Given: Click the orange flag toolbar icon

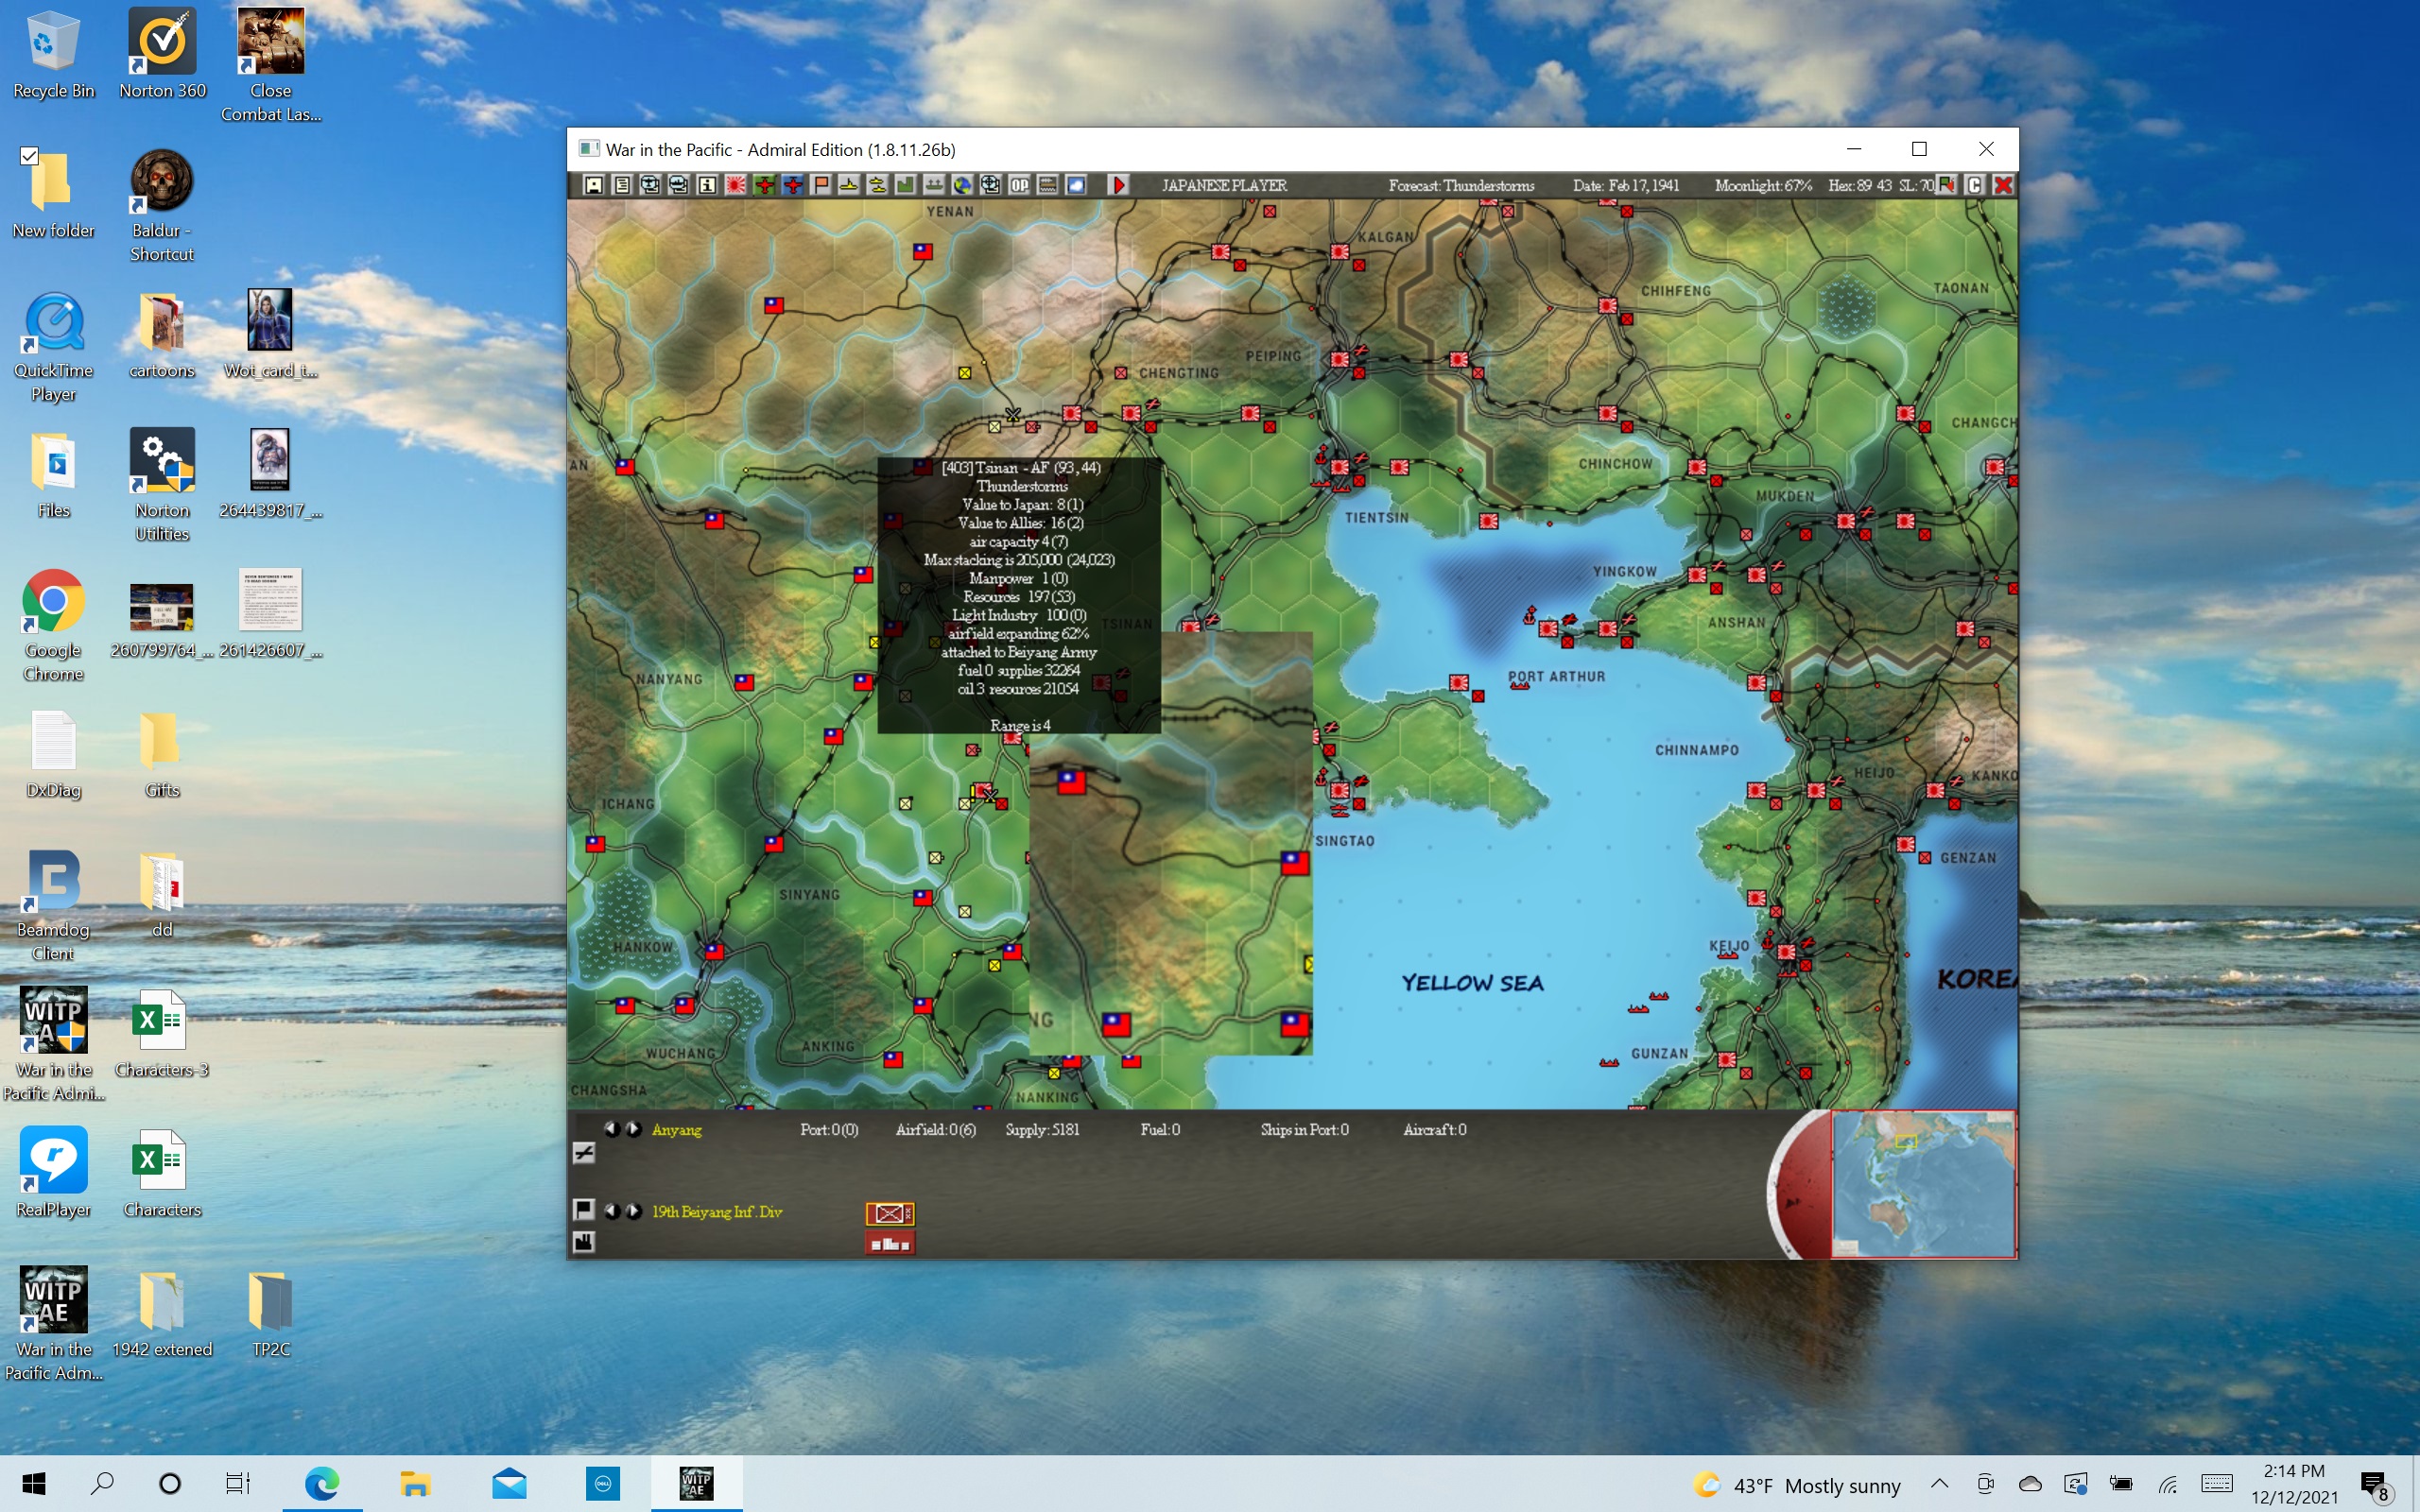Looking at the screenshot, I should 821,185.
